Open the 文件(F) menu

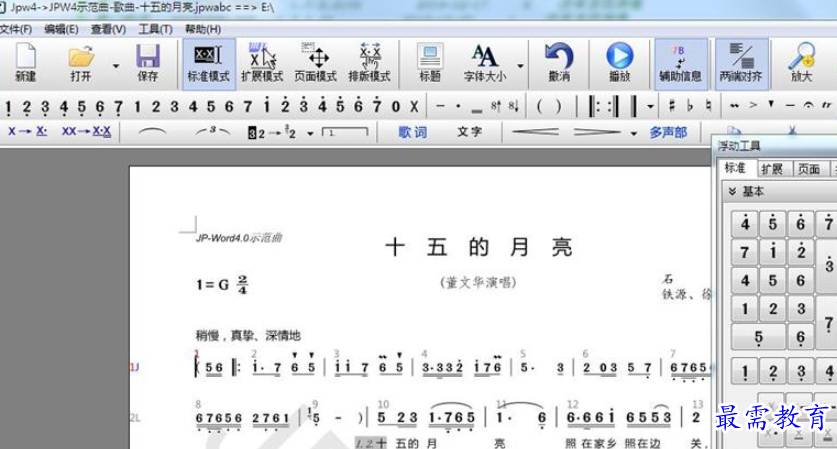(x=16, y=29)
